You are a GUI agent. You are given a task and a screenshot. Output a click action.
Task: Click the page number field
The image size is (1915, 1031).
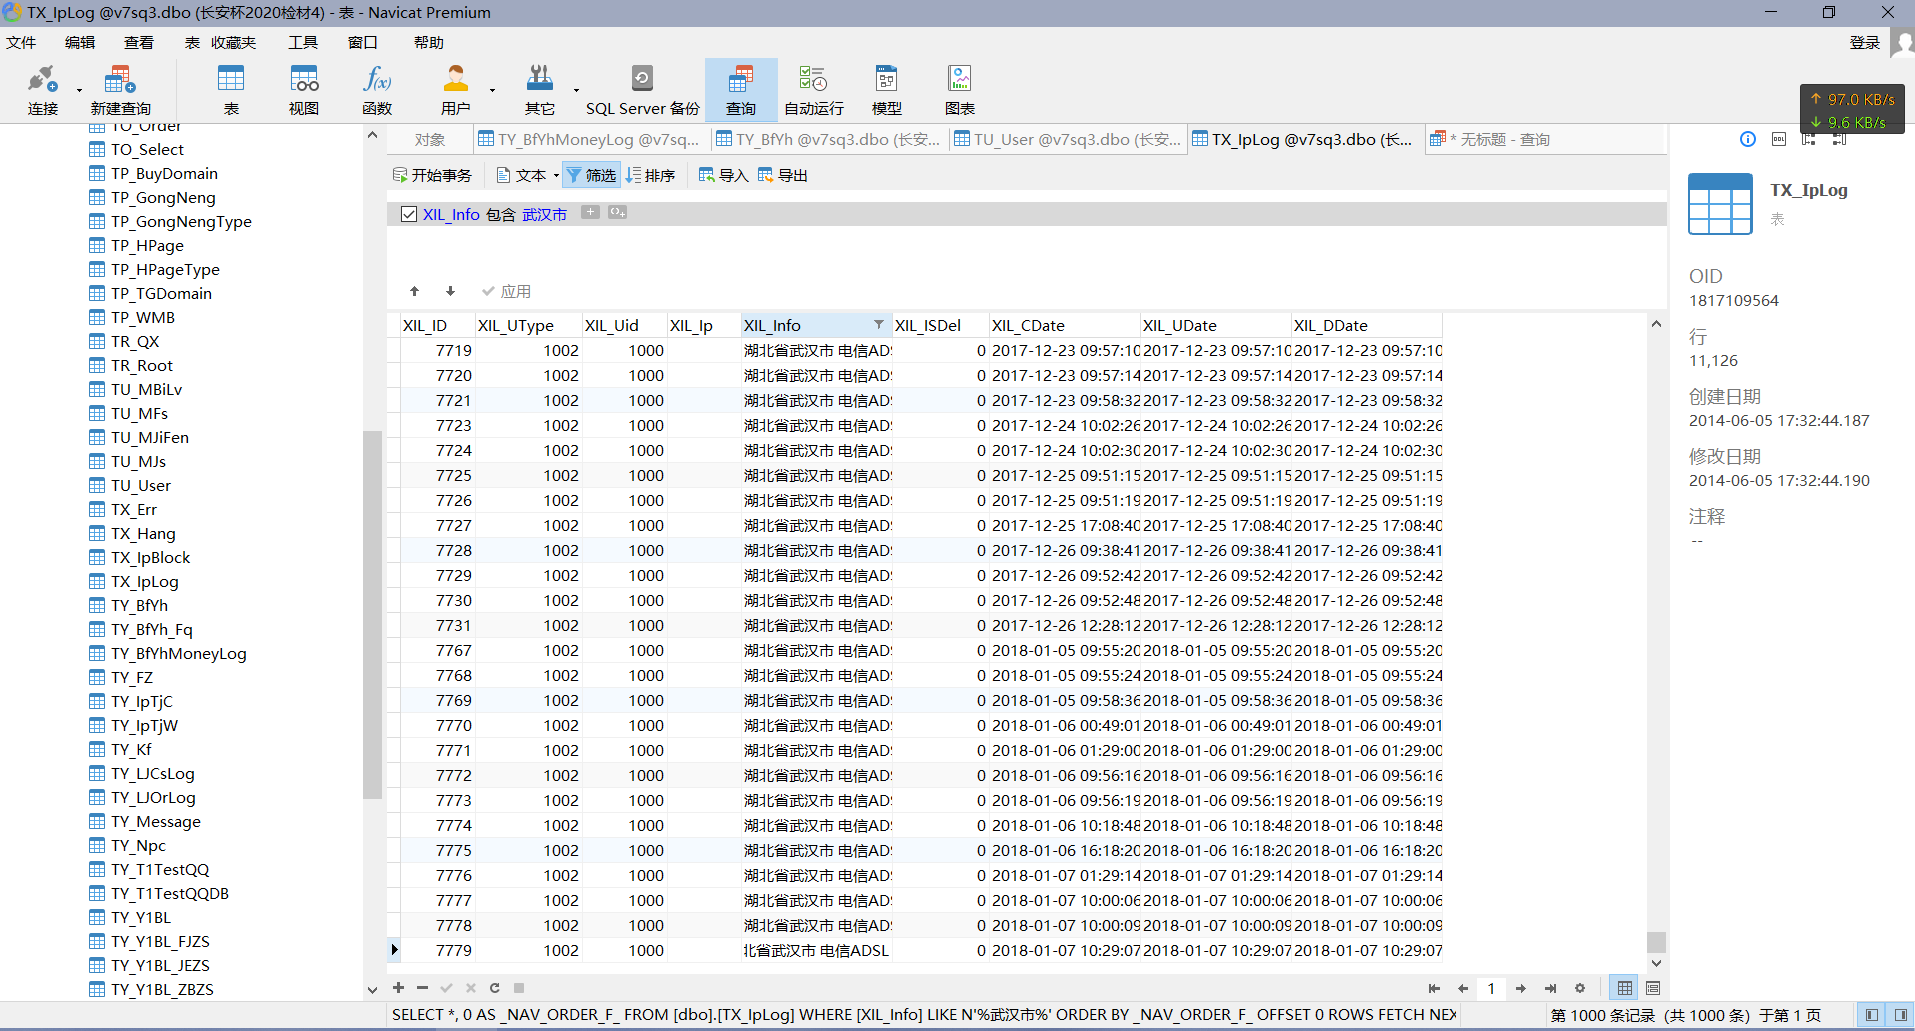1492,988
